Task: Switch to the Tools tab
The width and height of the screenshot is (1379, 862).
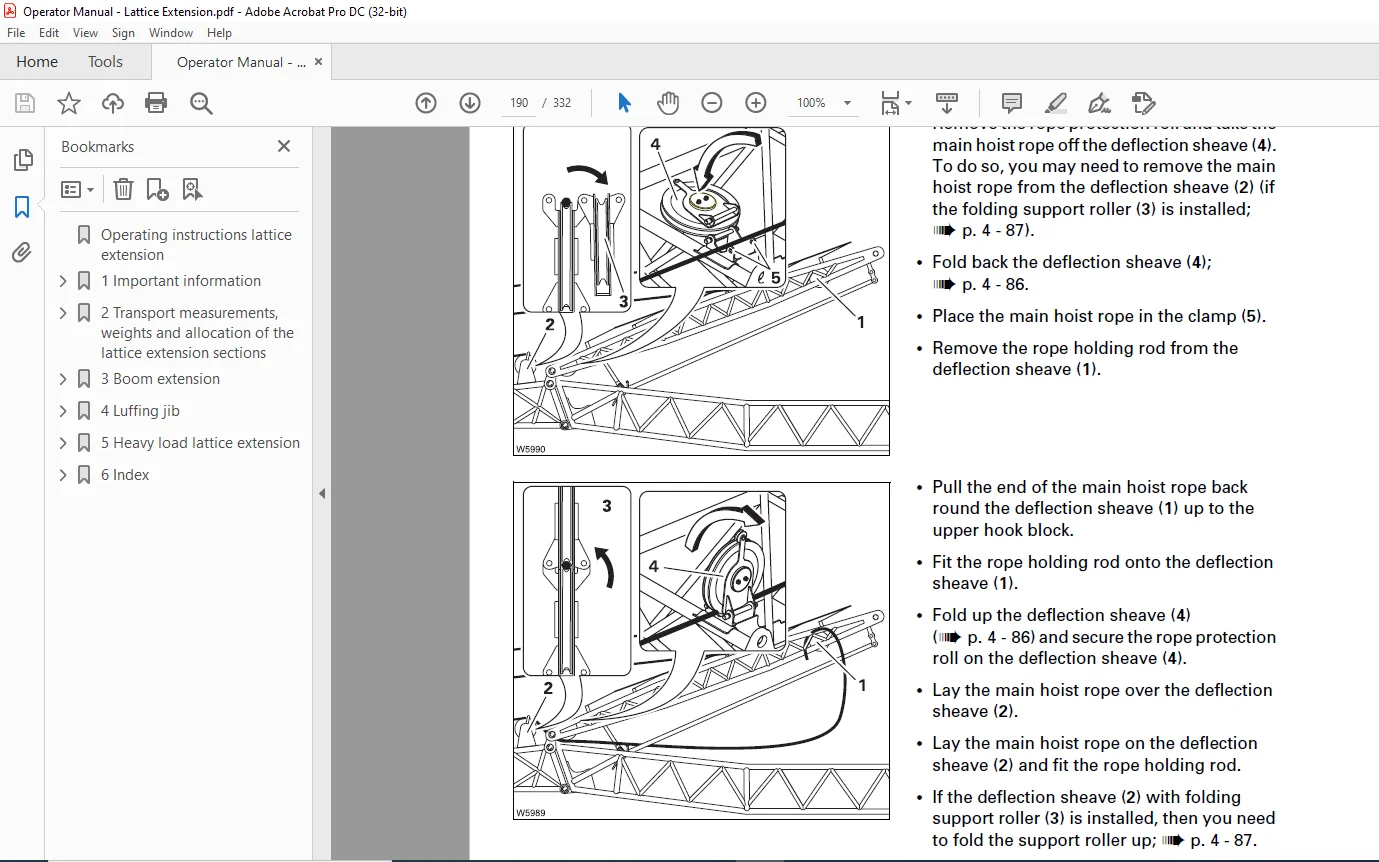Action: [x=105, y=62]
